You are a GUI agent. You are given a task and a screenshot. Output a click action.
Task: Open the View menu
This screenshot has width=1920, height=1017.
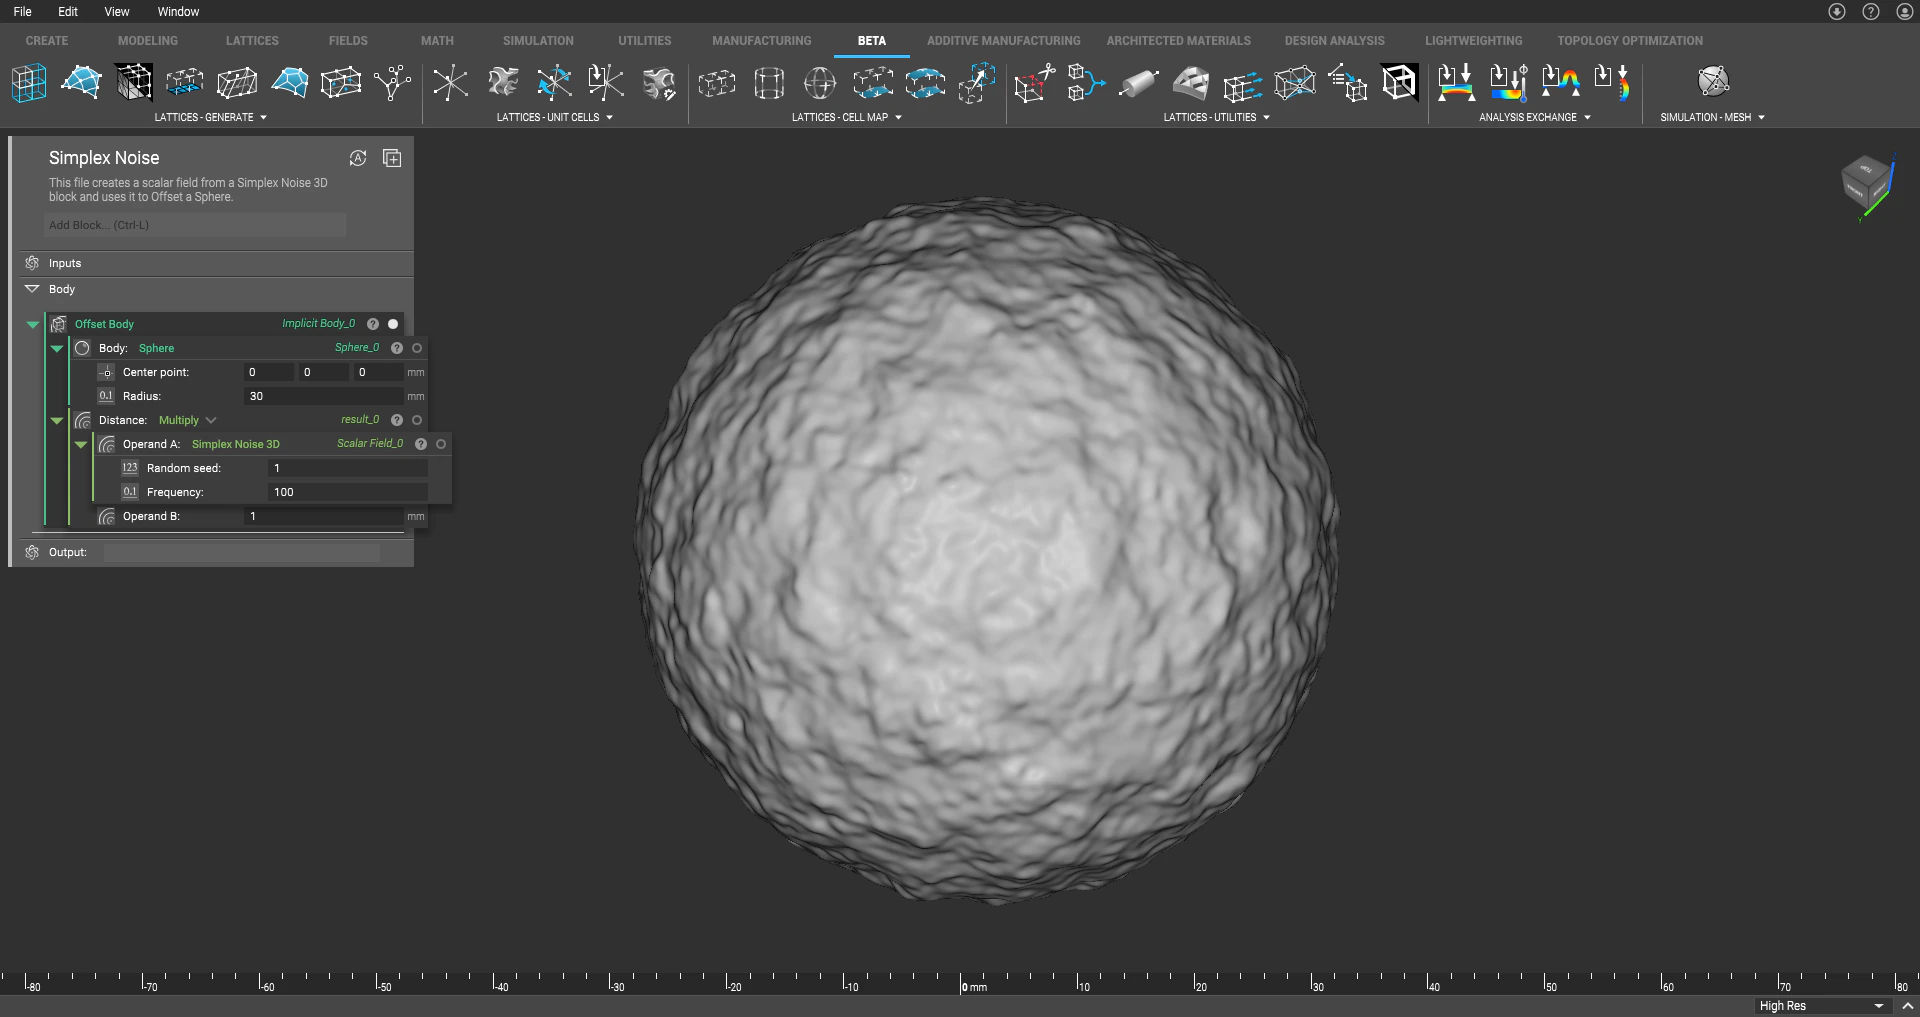[x=116, y=11]
